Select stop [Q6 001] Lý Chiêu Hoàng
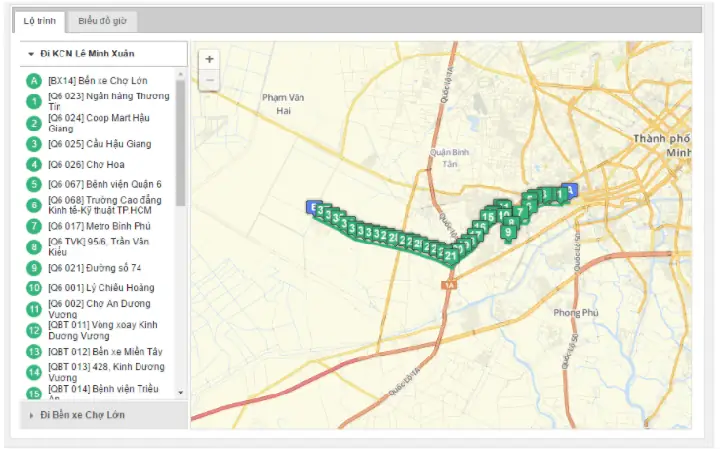 101,288
